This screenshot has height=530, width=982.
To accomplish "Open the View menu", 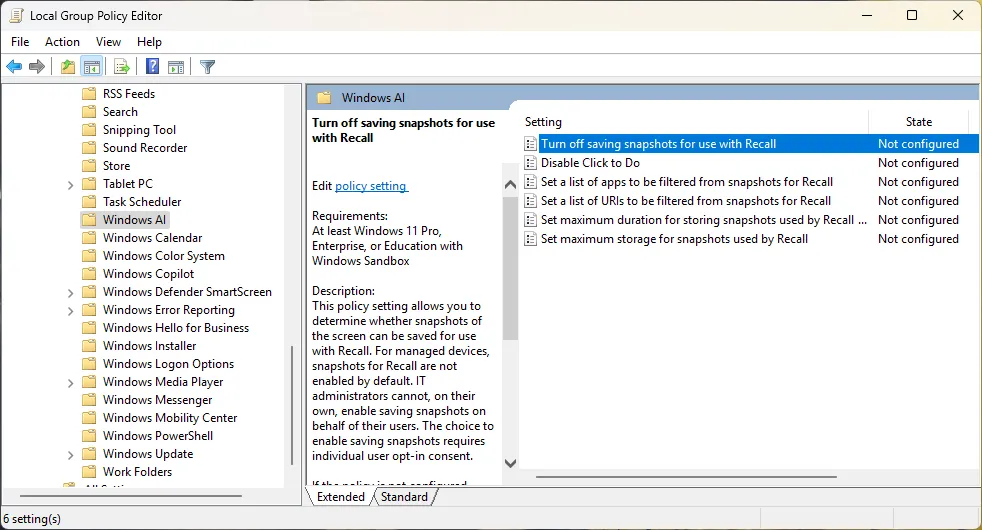I will point(108,42).
